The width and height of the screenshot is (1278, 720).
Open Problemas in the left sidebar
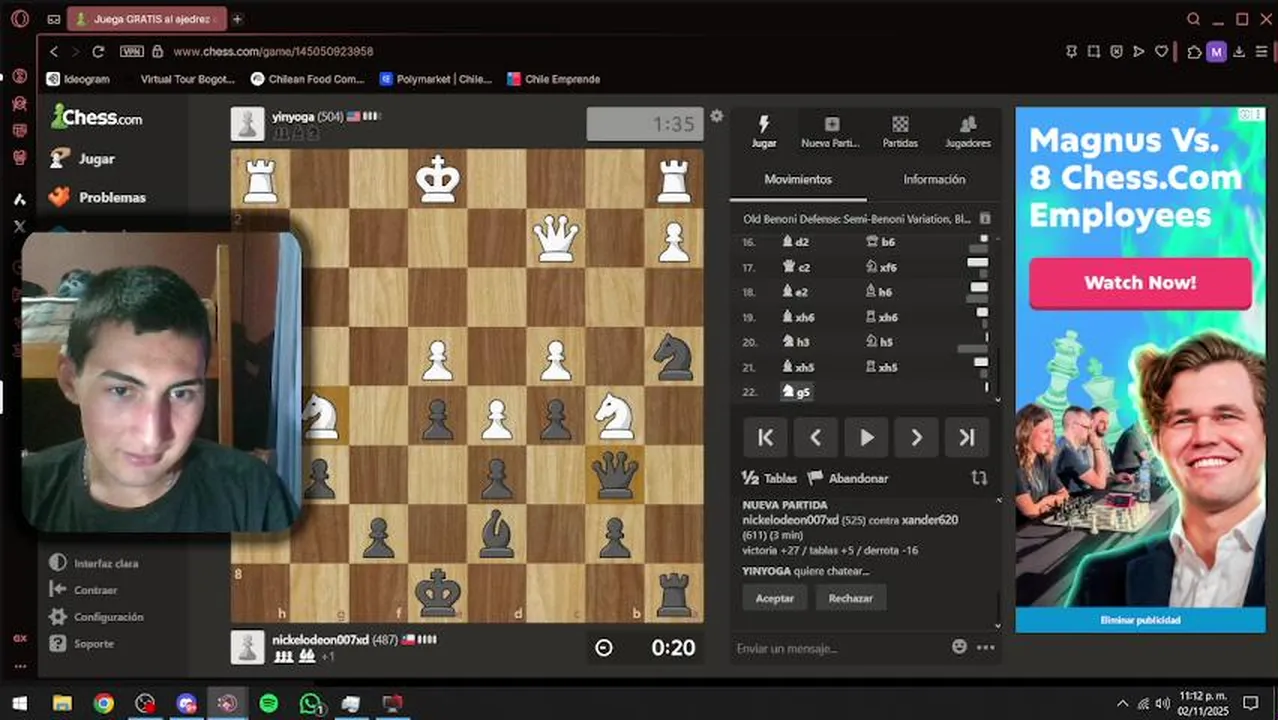(x=98, y=197)
